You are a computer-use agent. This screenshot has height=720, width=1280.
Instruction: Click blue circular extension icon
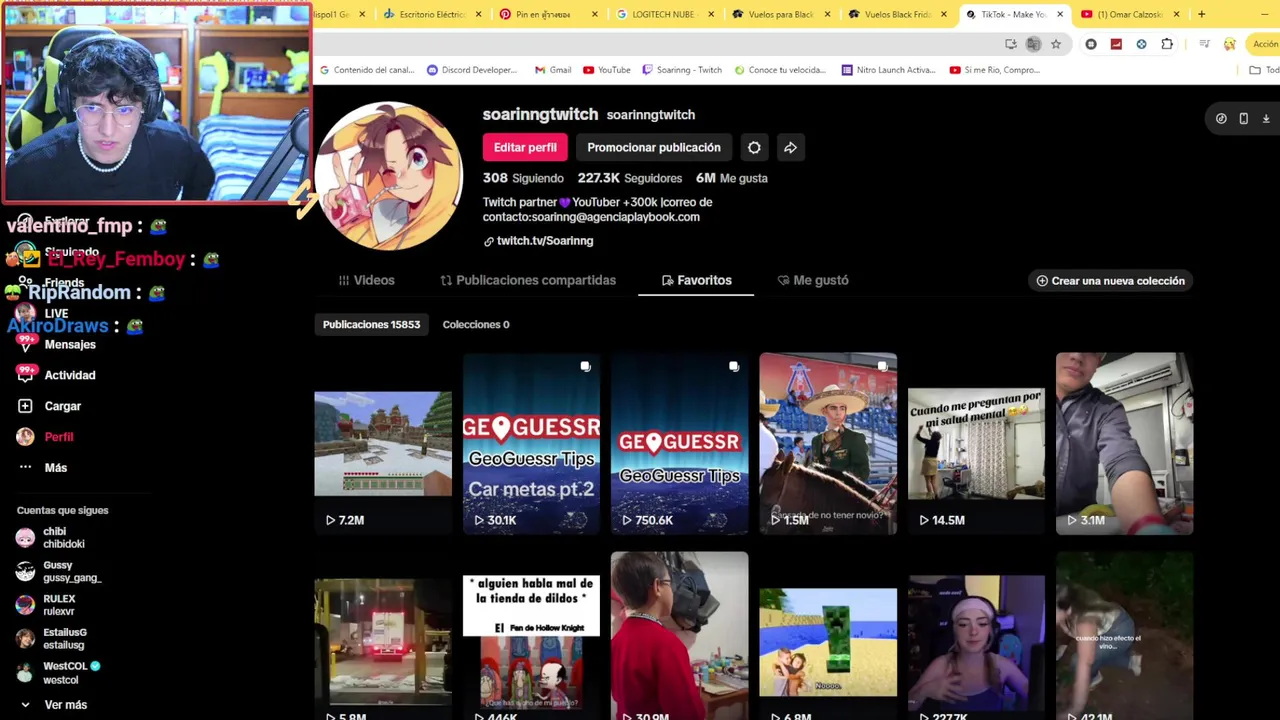(1141, 44)
